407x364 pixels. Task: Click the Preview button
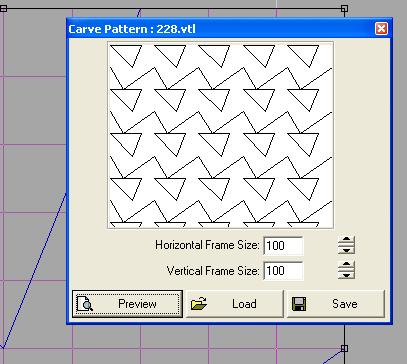127,304
